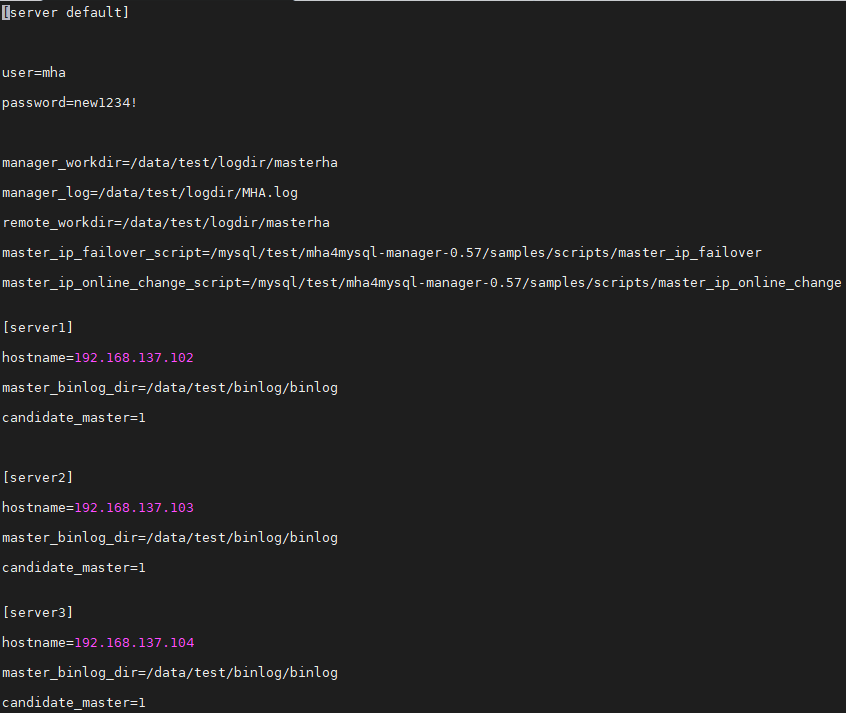Place cursor on manager_workdir line
846x713 pixels.
click(169, 162)
